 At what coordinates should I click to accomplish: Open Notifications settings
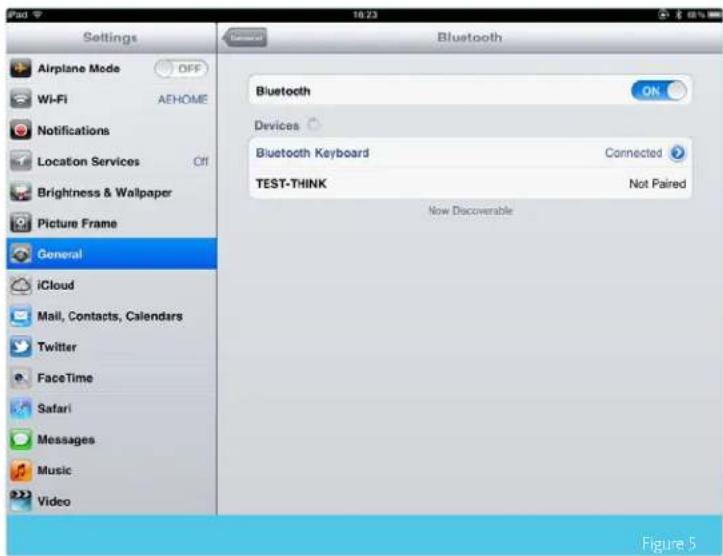click(111, 130)
